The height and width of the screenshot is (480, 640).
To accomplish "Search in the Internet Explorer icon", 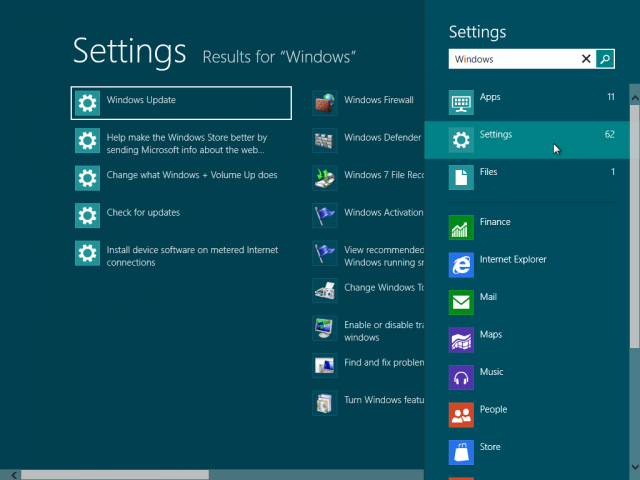I will point(461,265).
